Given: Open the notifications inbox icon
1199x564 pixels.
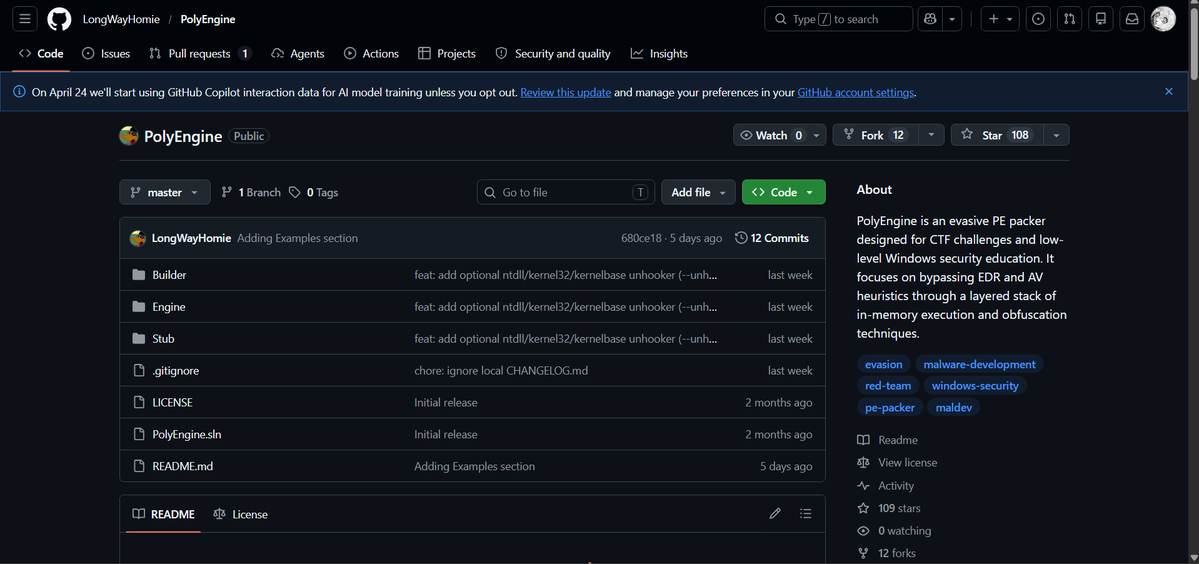Looking at the screenshot, I should (x=1132, y=19).
